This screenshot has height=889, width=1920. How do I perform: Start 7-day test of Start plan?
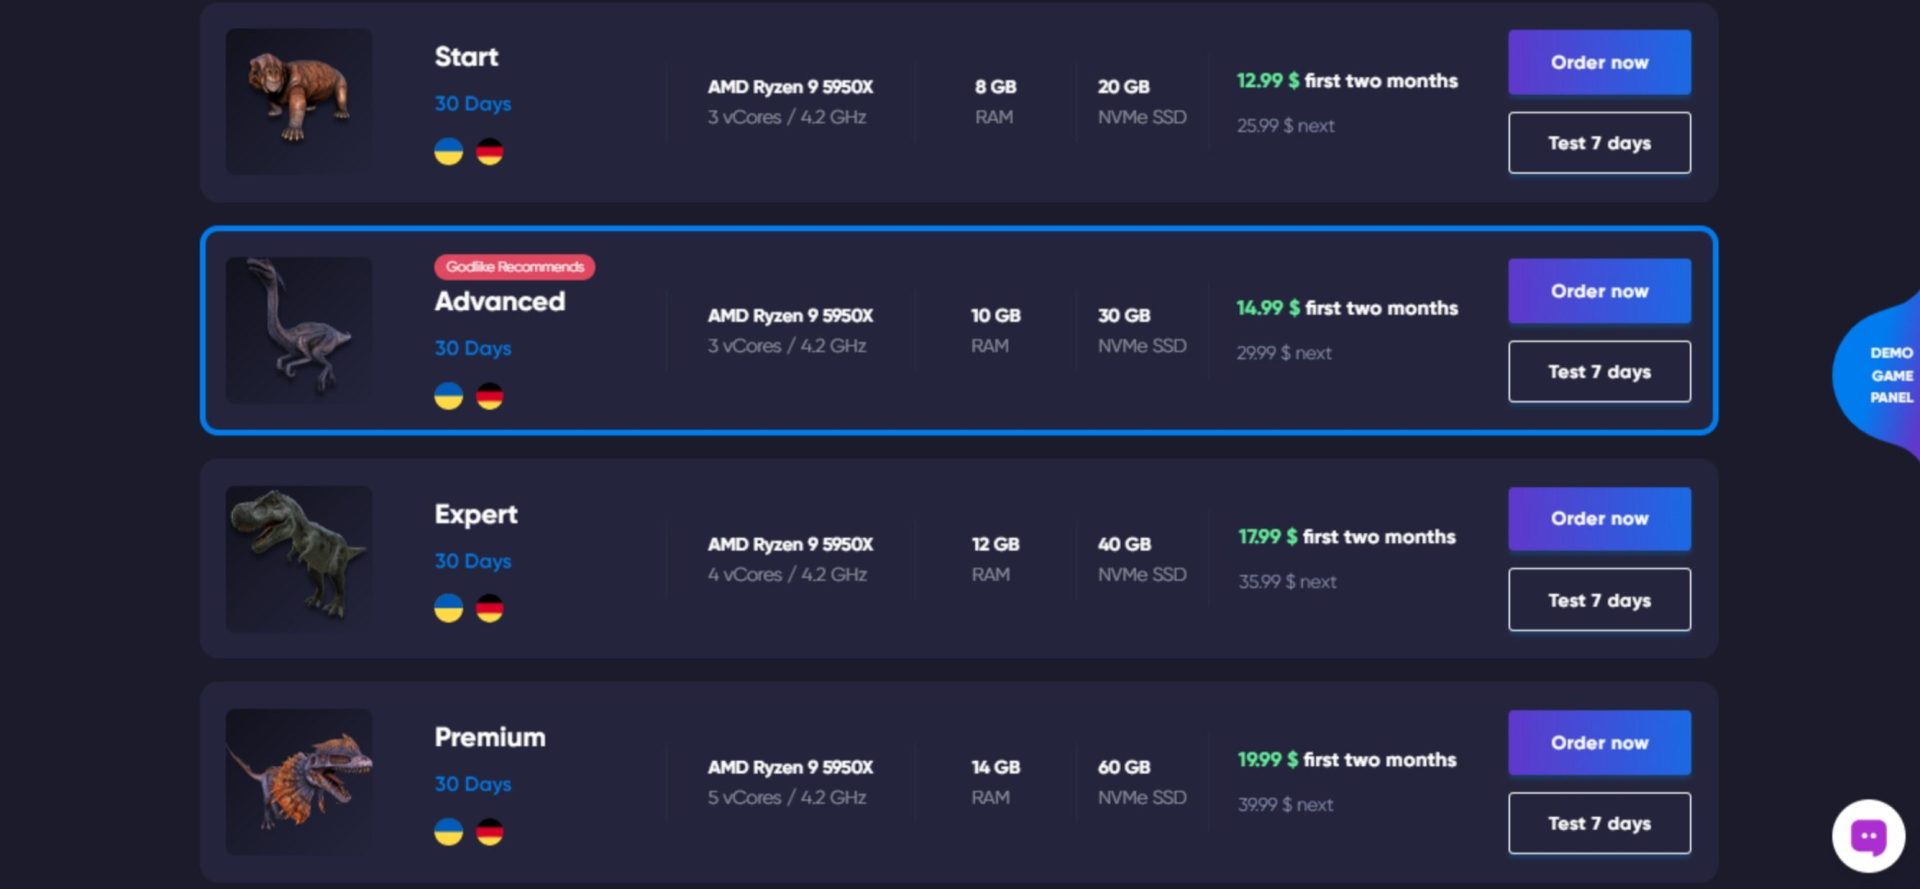tap(1599, 143)
